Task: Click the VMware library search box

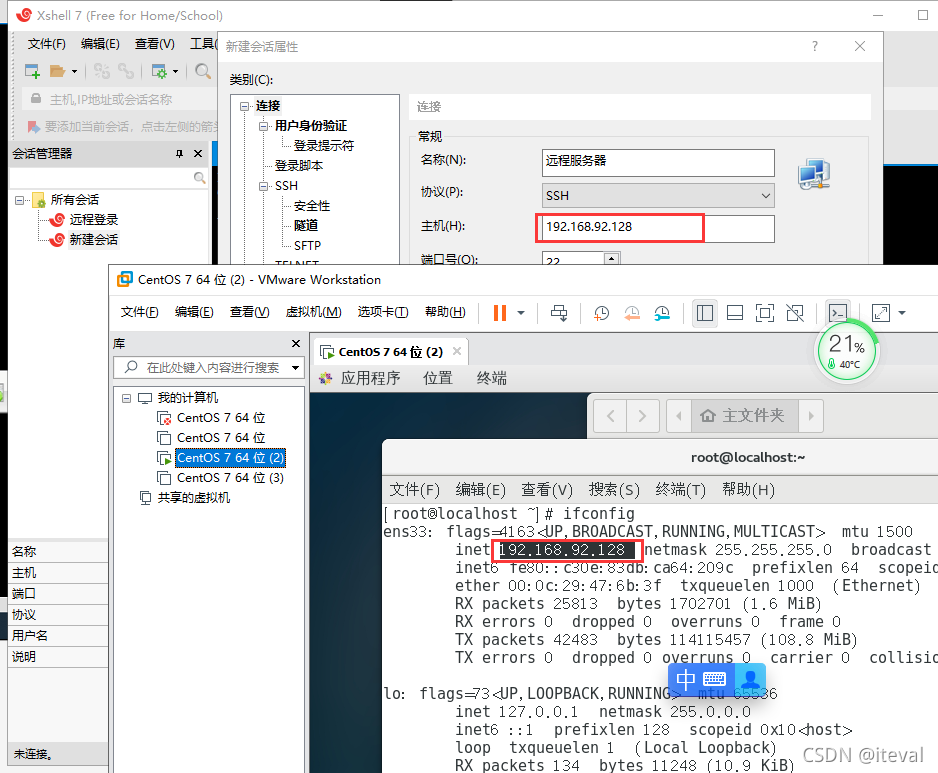Action: (209, 367)
